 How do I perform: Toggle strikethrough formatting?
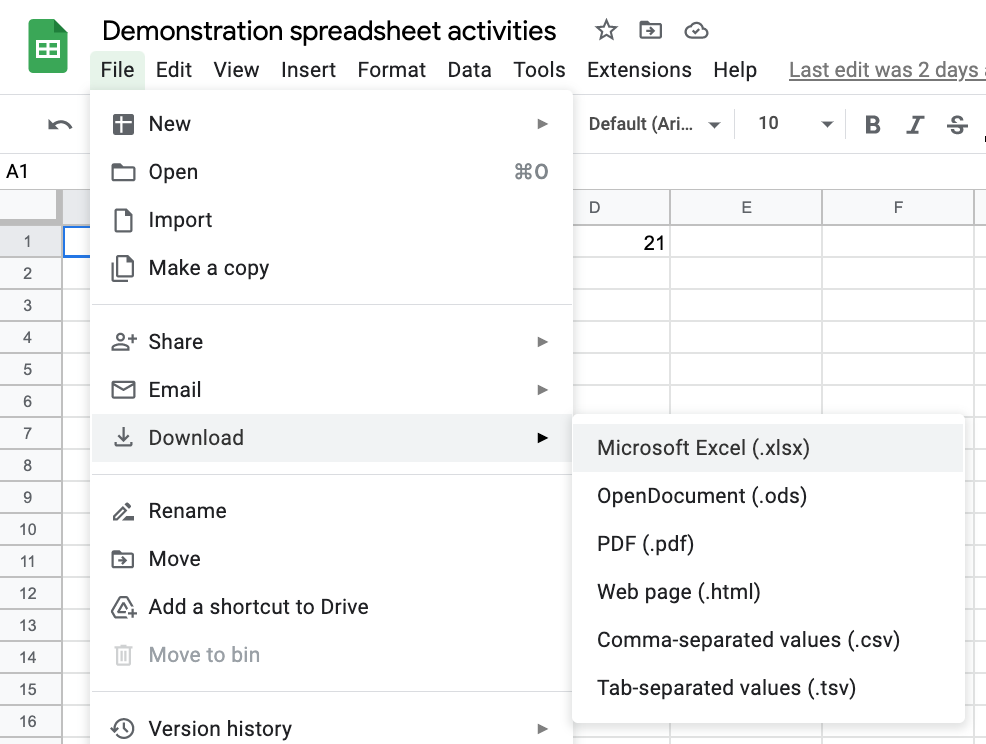[957, 125]
